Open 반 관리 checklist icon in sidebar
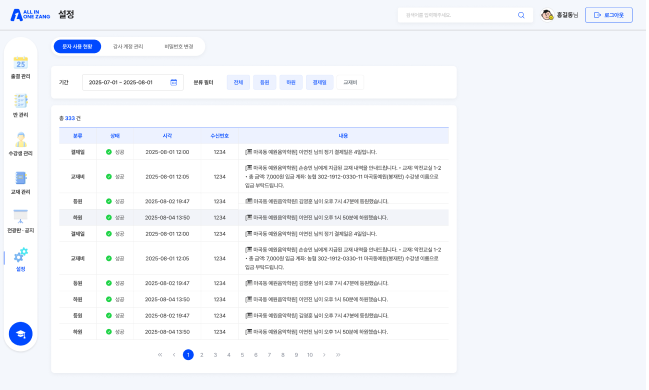Image resolution: width=649 pixels, height=390 pixels. point(20,101)
